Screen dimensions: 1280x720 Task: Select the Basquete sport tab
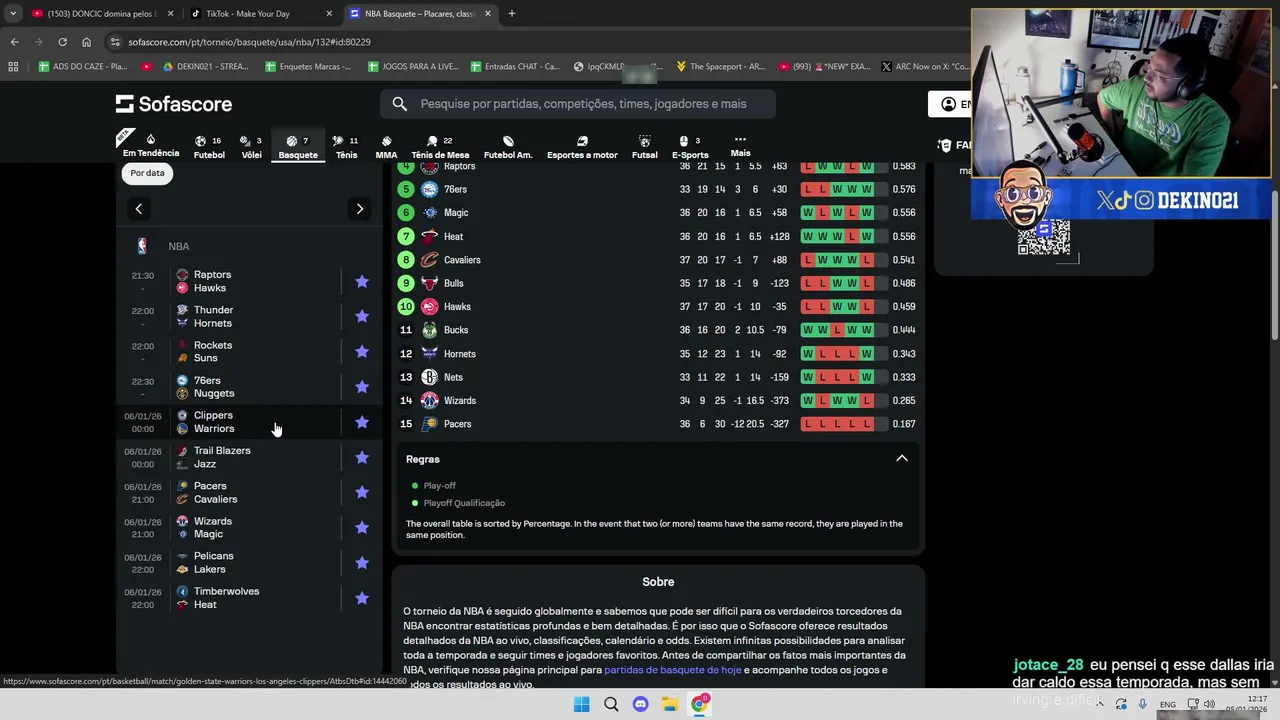(298, 147)
